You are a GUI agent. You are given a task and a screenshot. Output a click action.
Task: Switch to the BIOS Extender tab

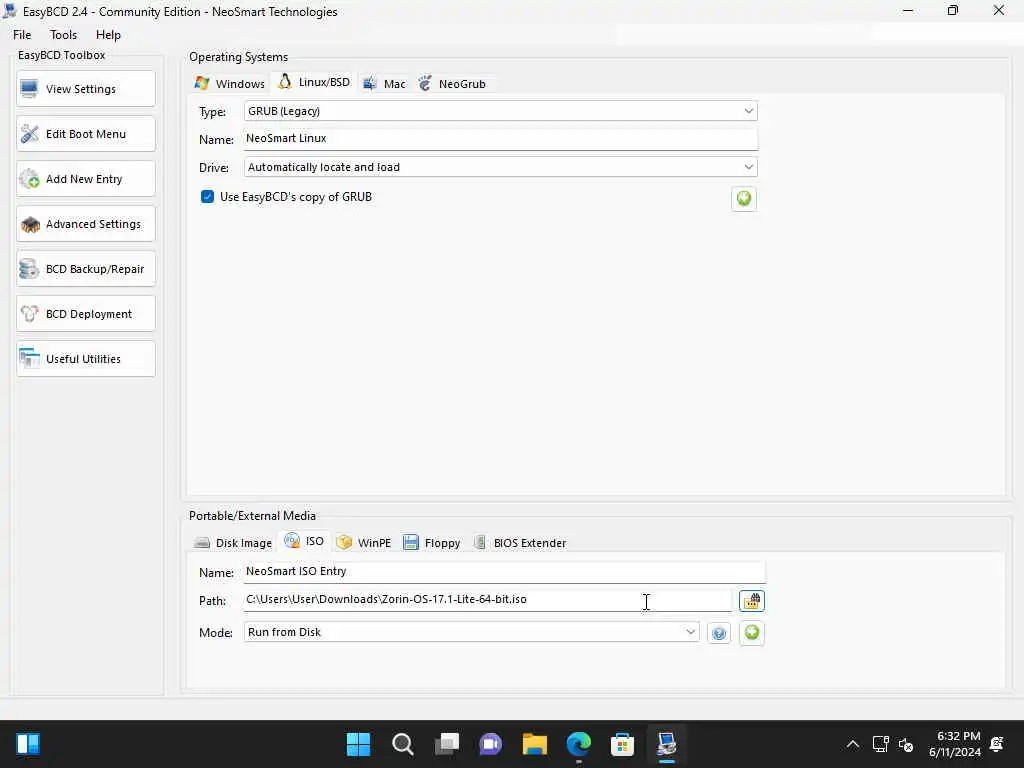pyautogui.click(x=520, y=543)
